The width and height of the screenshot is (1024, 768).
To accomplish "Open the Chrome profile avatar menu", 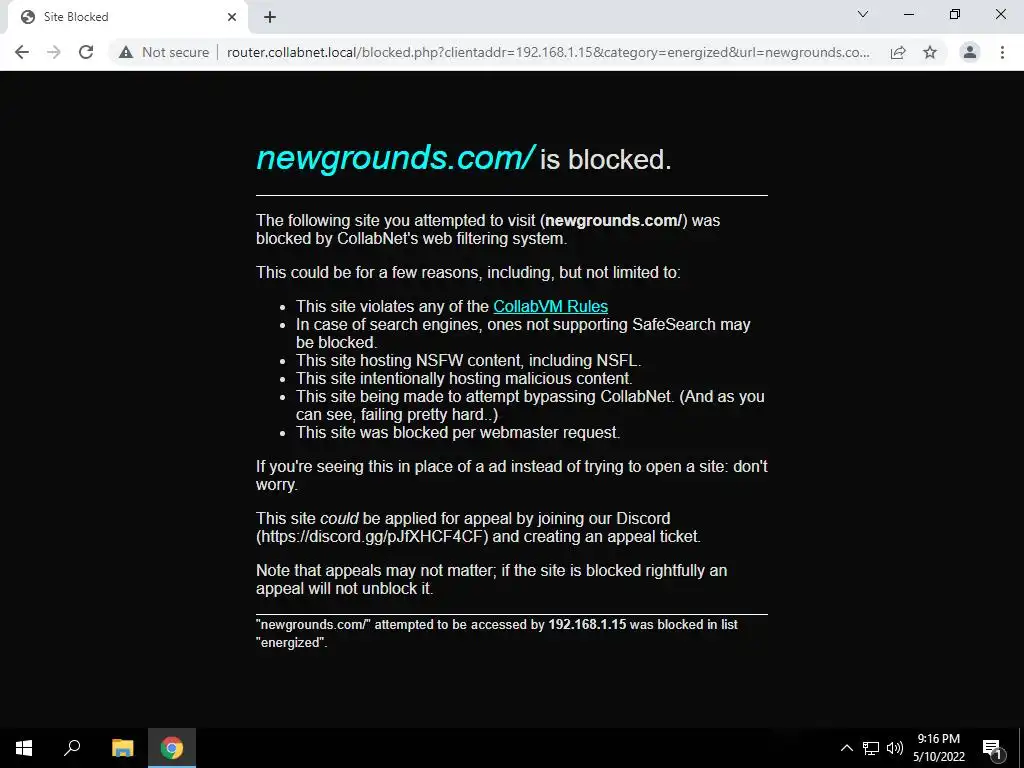I will [970, 52].
